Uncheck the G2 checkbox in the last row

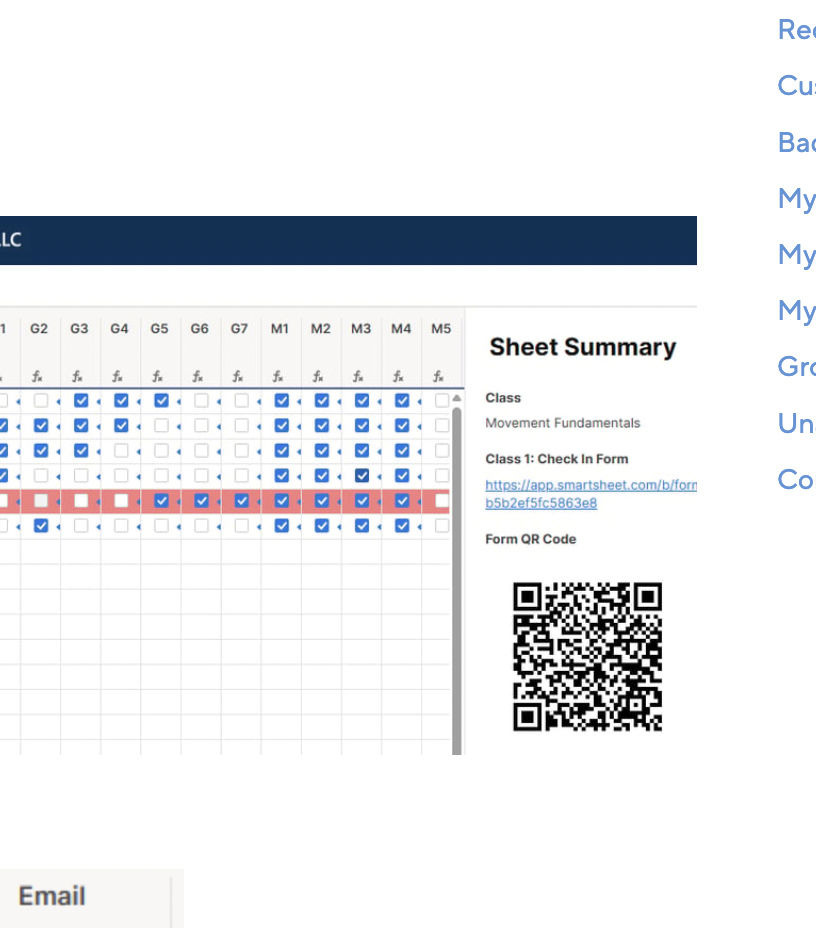pyautogui.click(x=41, y=526)
